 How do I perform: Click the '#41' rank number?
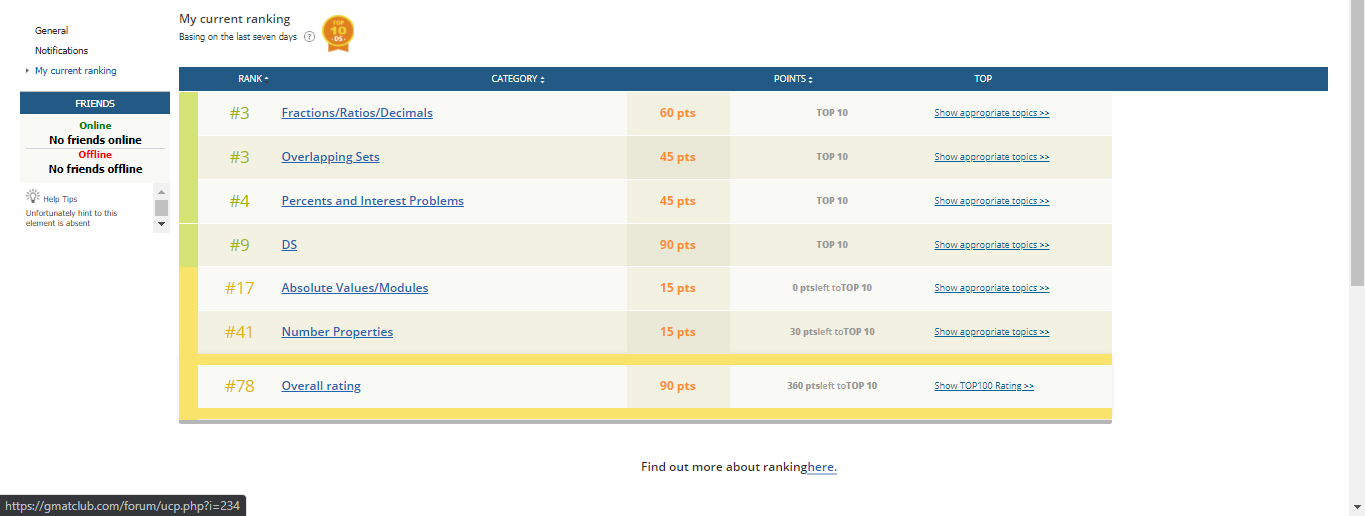239,332
